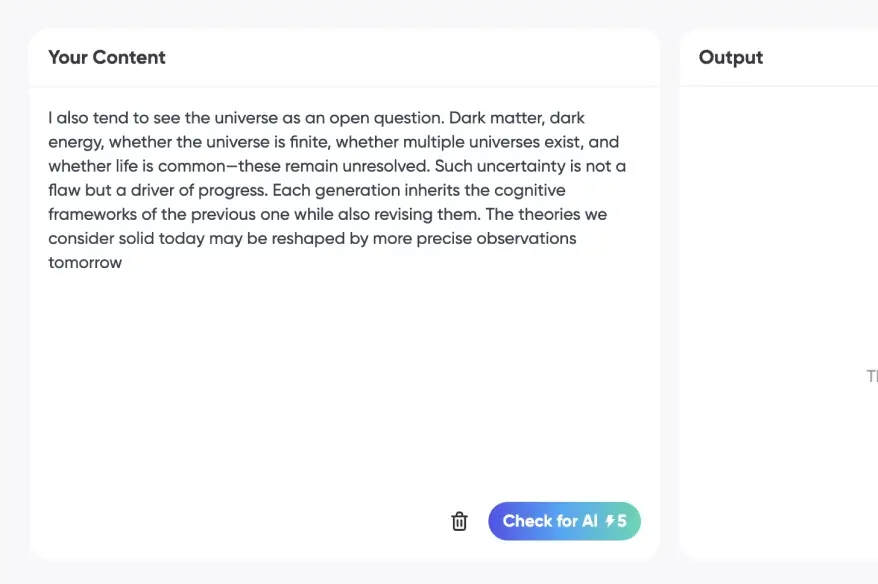Click the "Your Content" heading
The image size is (878, 584).
point(107,57)
